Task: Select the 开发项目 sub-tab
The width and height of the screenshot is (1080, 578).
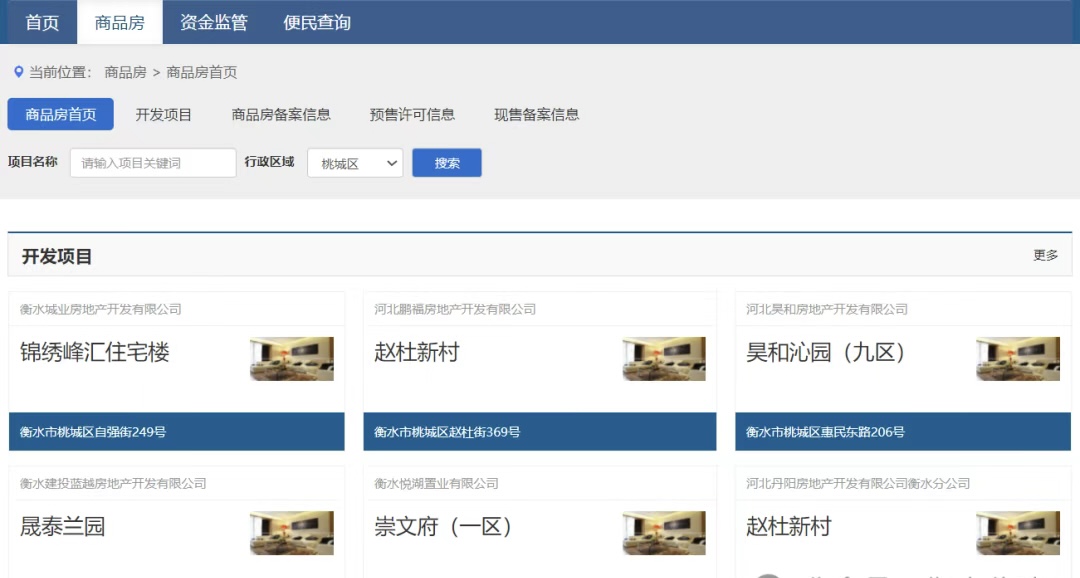Action: [164, 114]
